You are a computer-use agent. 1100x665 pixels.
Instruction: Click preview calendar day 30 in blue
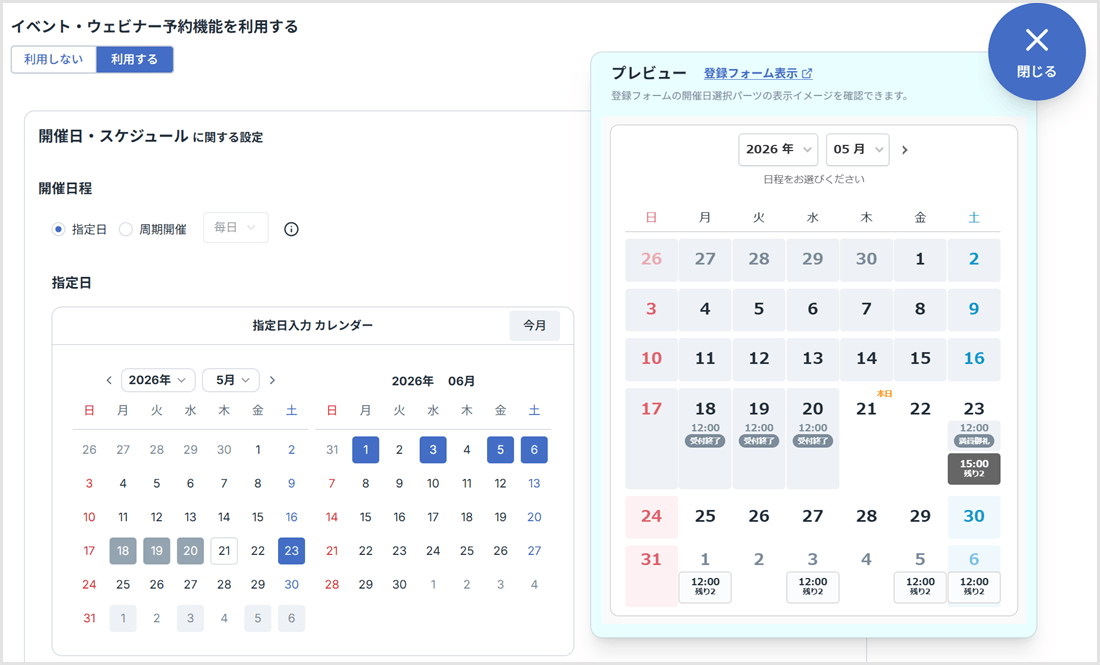pos(974,516)
